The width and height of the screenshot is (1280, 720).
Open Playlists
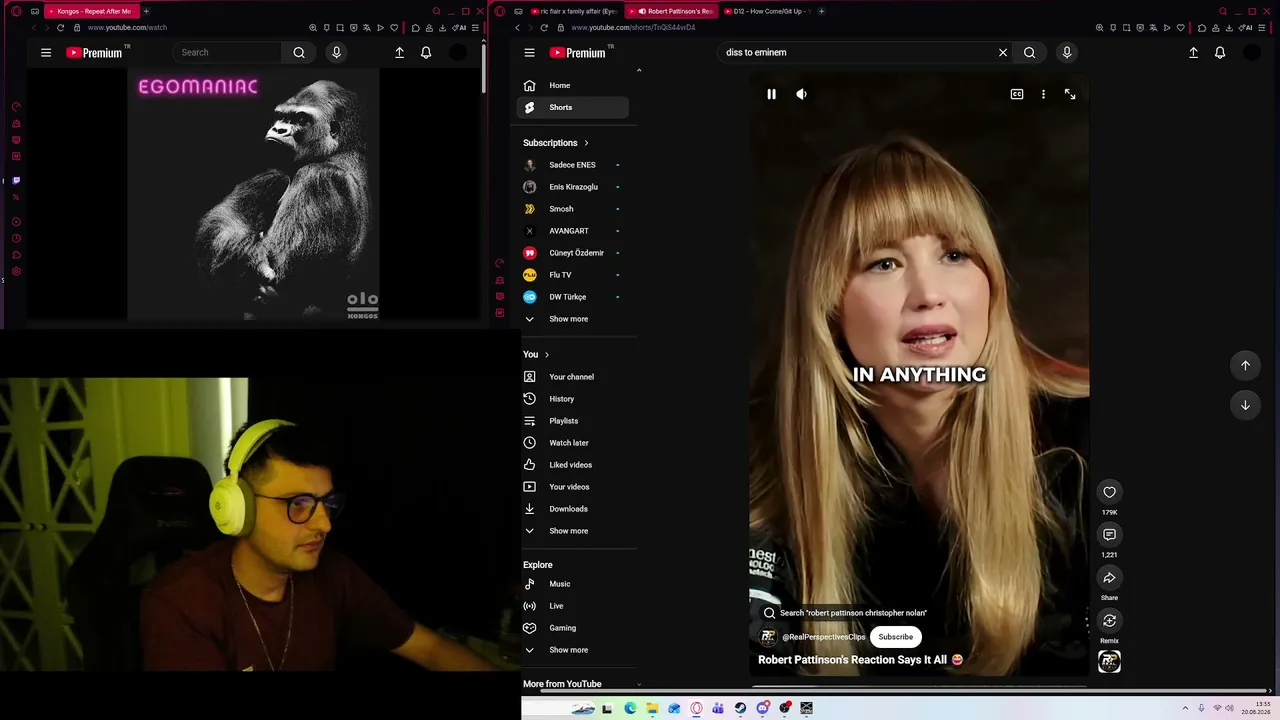573,421
